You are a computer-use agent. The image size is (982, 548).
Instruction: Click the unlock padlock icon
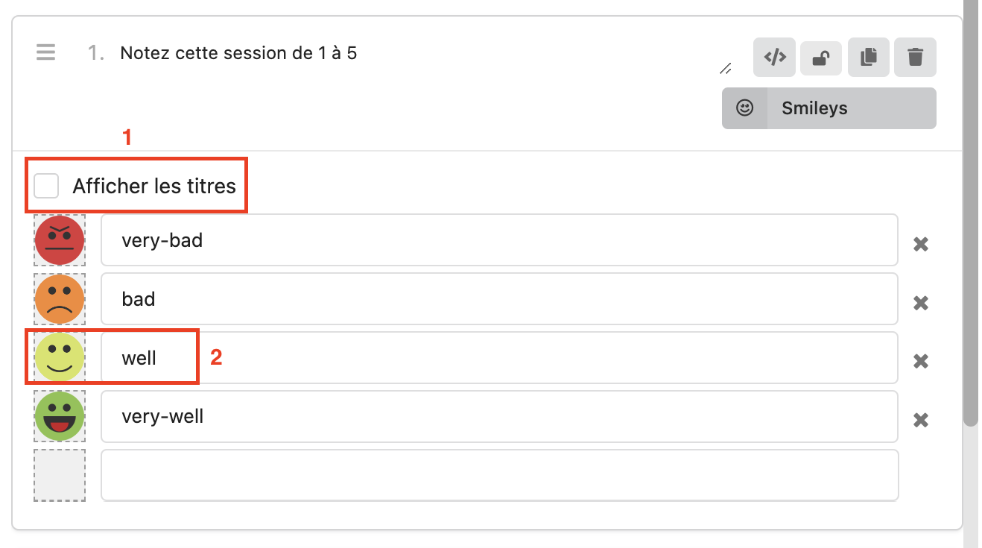[820, 58]
